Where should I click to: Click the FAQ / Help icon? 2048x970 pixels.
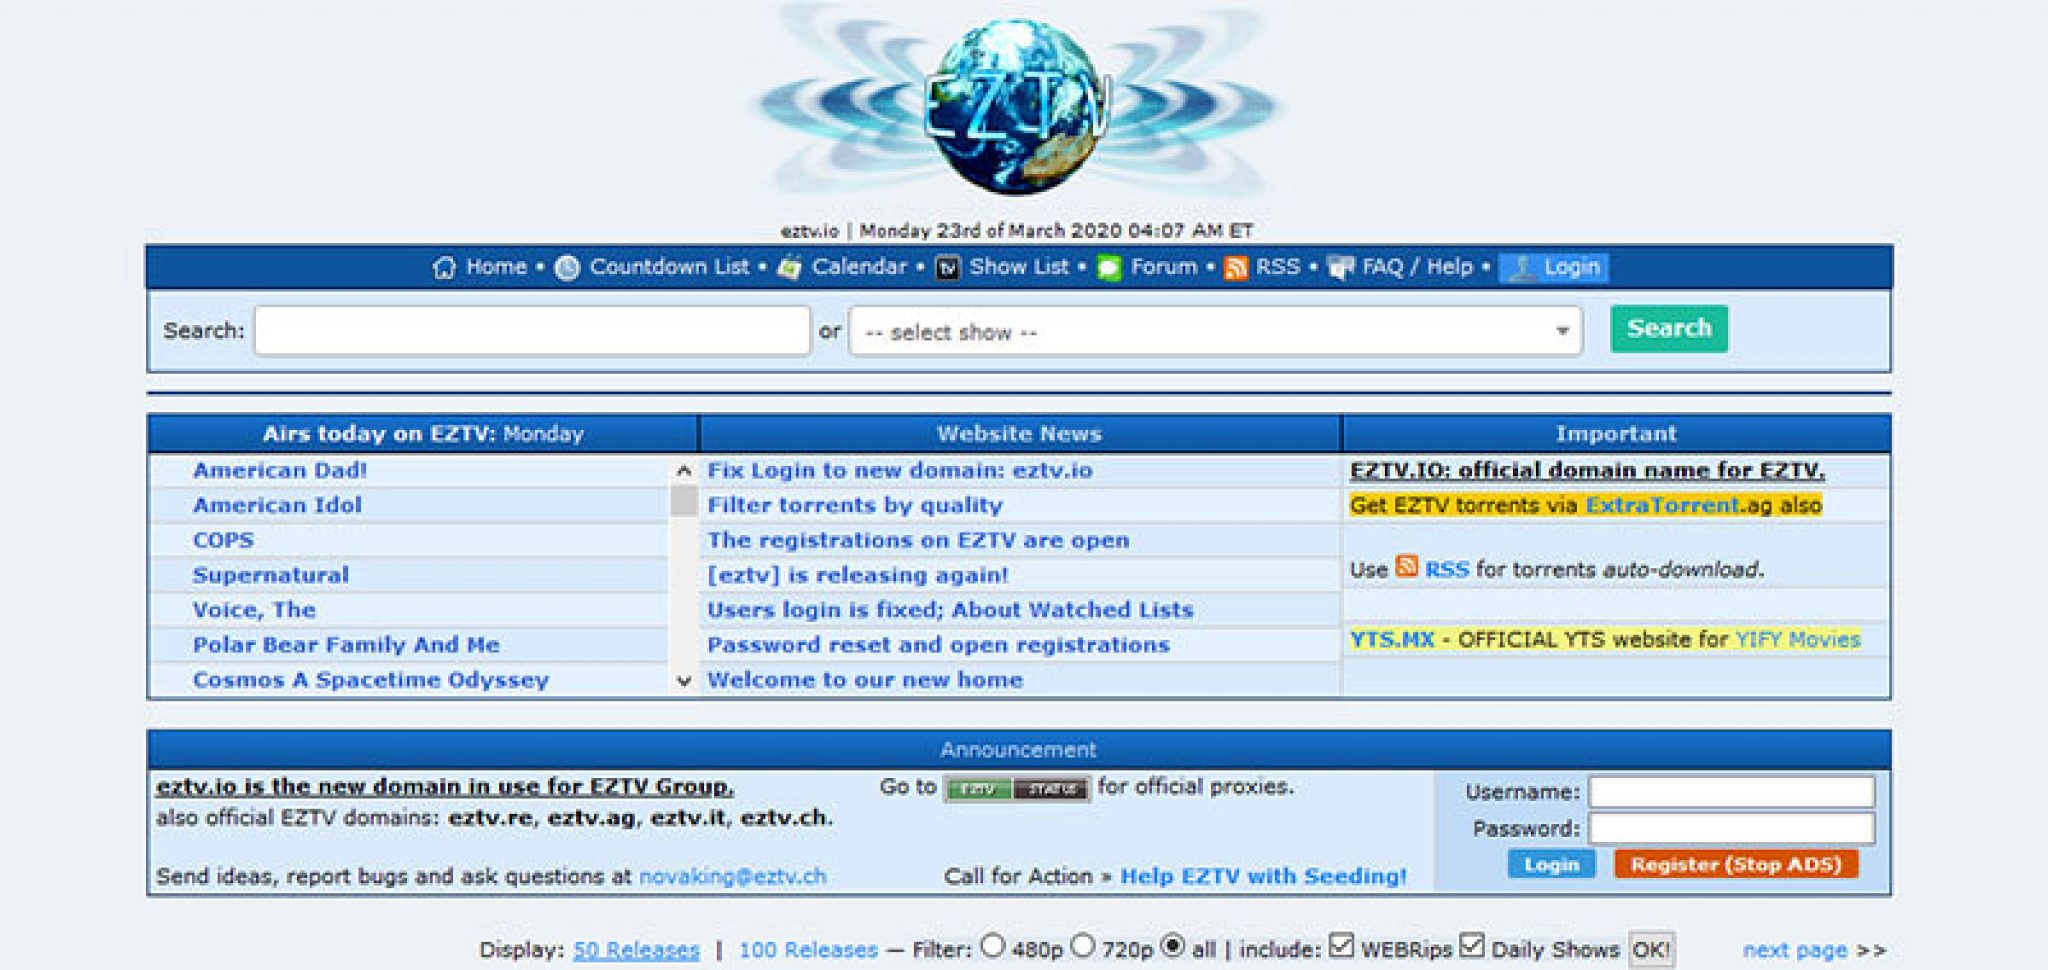(x=1341, y=267)
